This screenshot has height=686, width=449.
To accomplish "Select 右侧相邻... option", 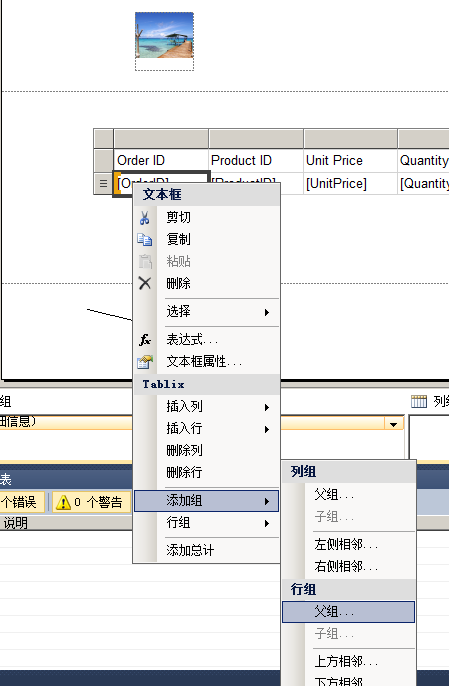I will [348, 567].
